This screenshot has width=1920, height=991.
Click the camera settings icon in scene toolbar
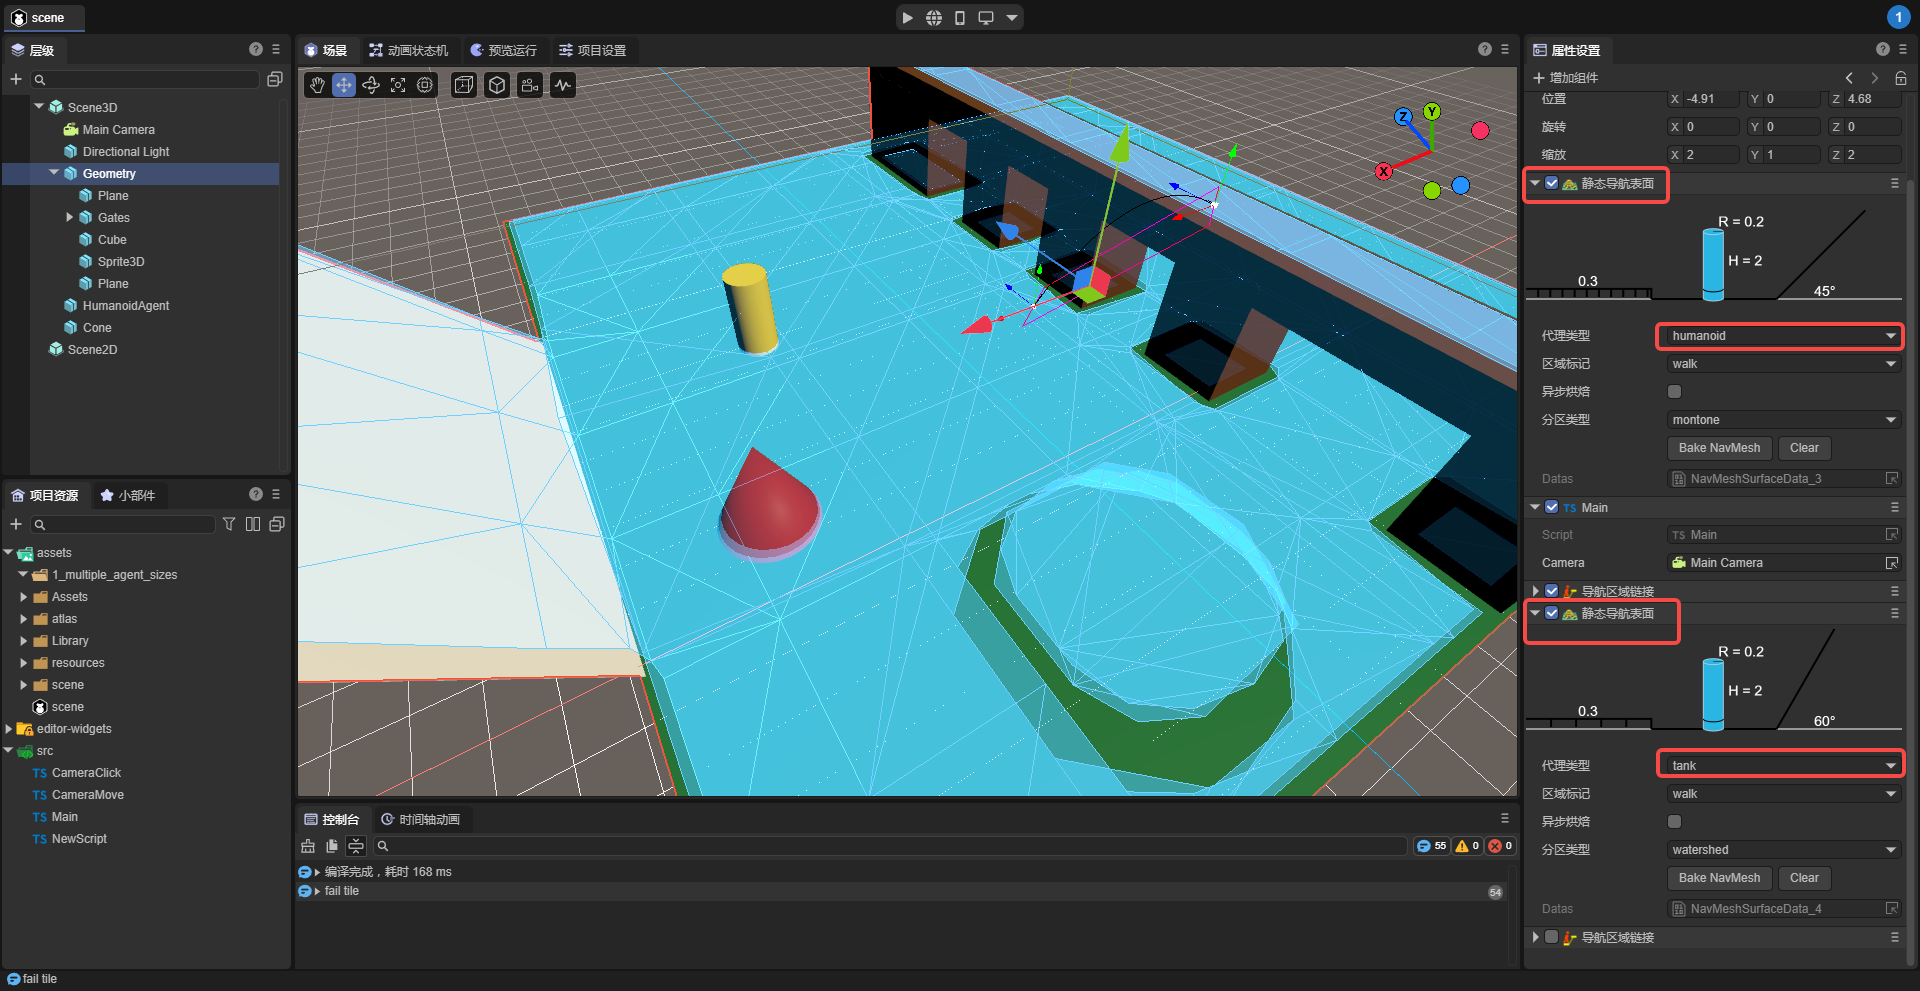[x=530, y=86]
